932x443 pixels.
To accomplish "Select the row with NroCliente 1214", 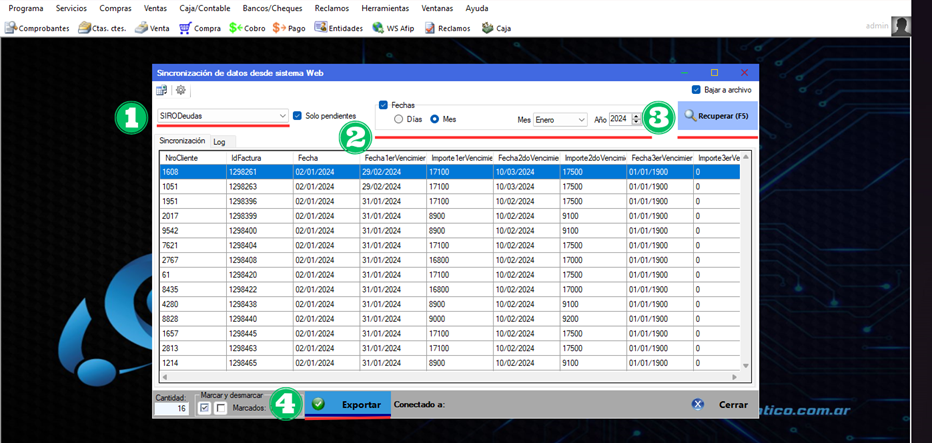I will 450,363.
